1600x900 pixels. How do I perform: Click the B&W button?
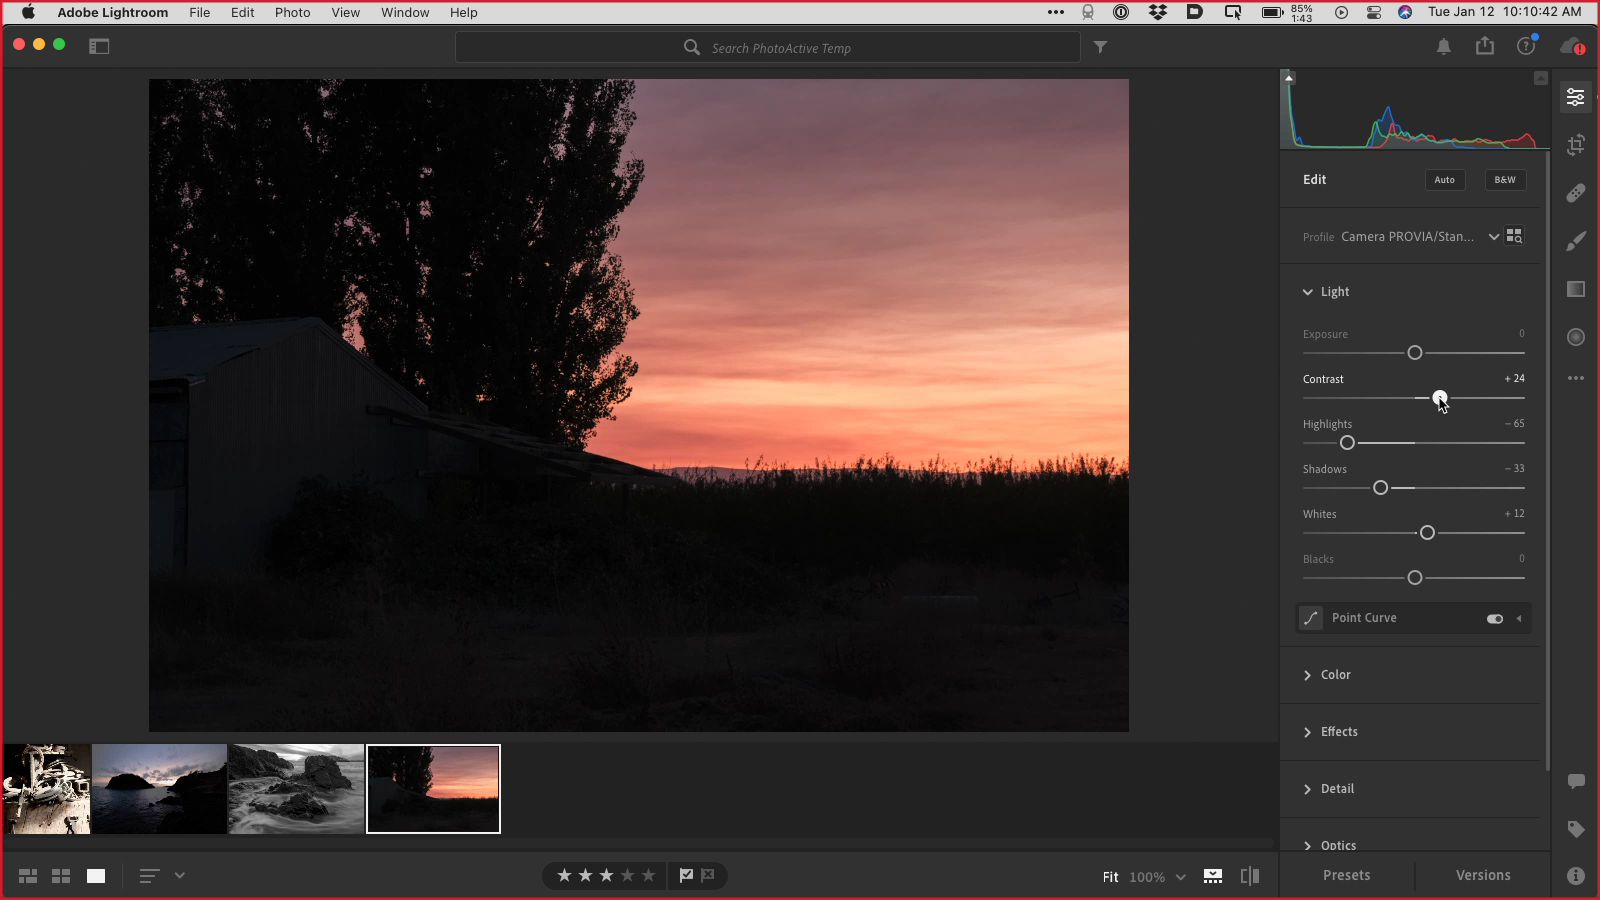(x=1505, y=180)
